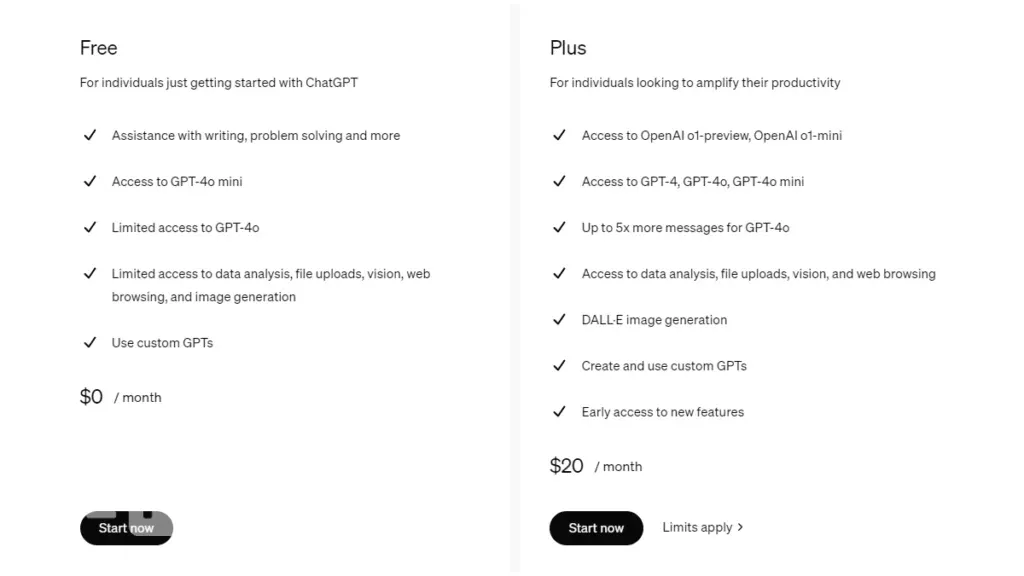Click checkmark beside 'Create and use custom GPTs'
Screen dimensions: 1024x576
tap(560, 365)
